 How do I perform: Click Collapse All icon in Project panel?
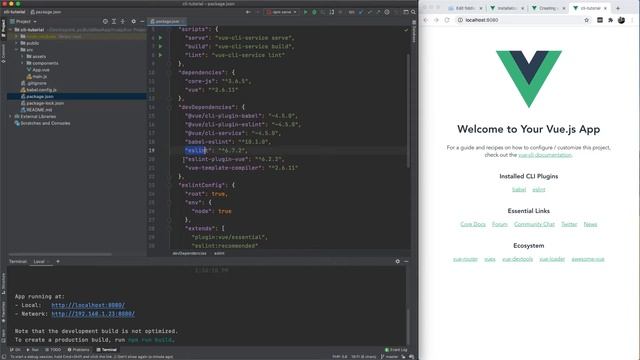[x=122, y=21]
